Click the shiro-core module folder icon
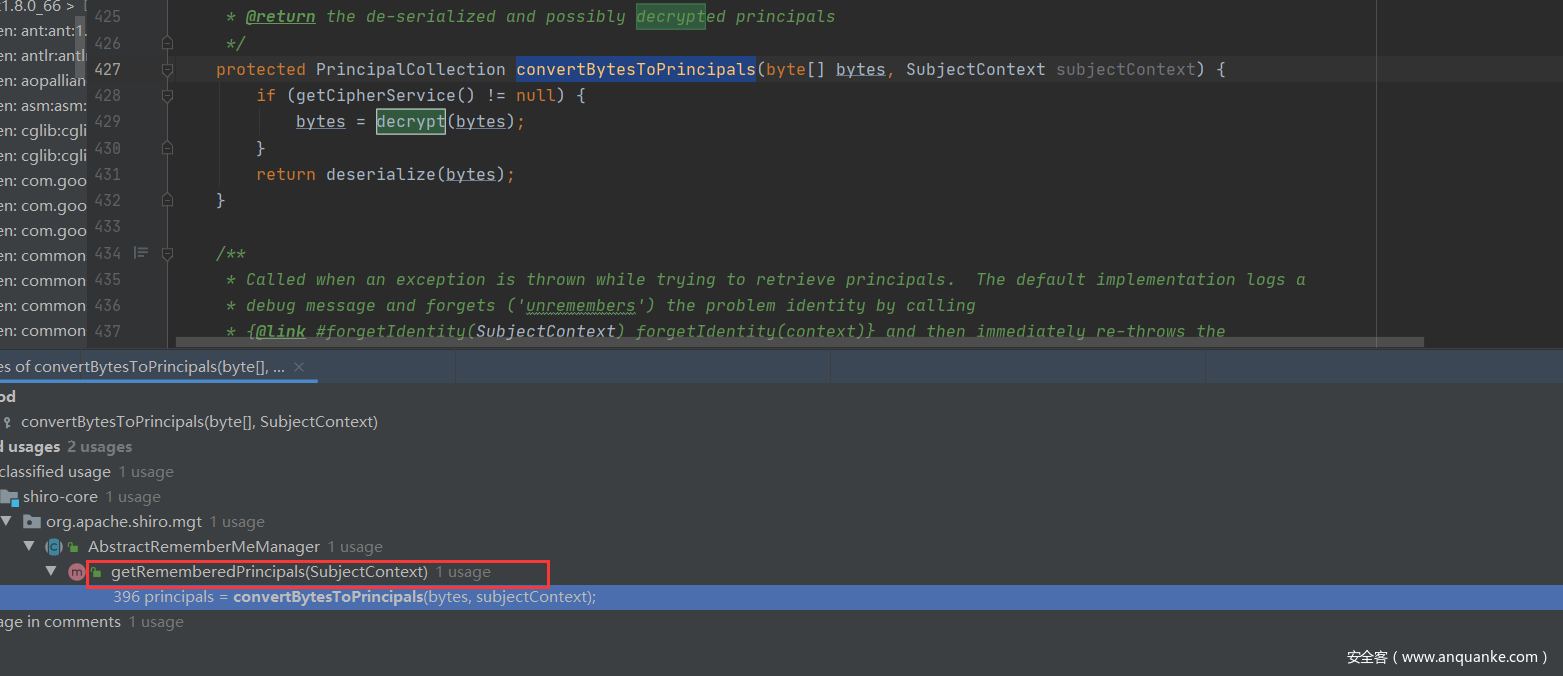Screen dimensions: 1563x676 [9, 497]
